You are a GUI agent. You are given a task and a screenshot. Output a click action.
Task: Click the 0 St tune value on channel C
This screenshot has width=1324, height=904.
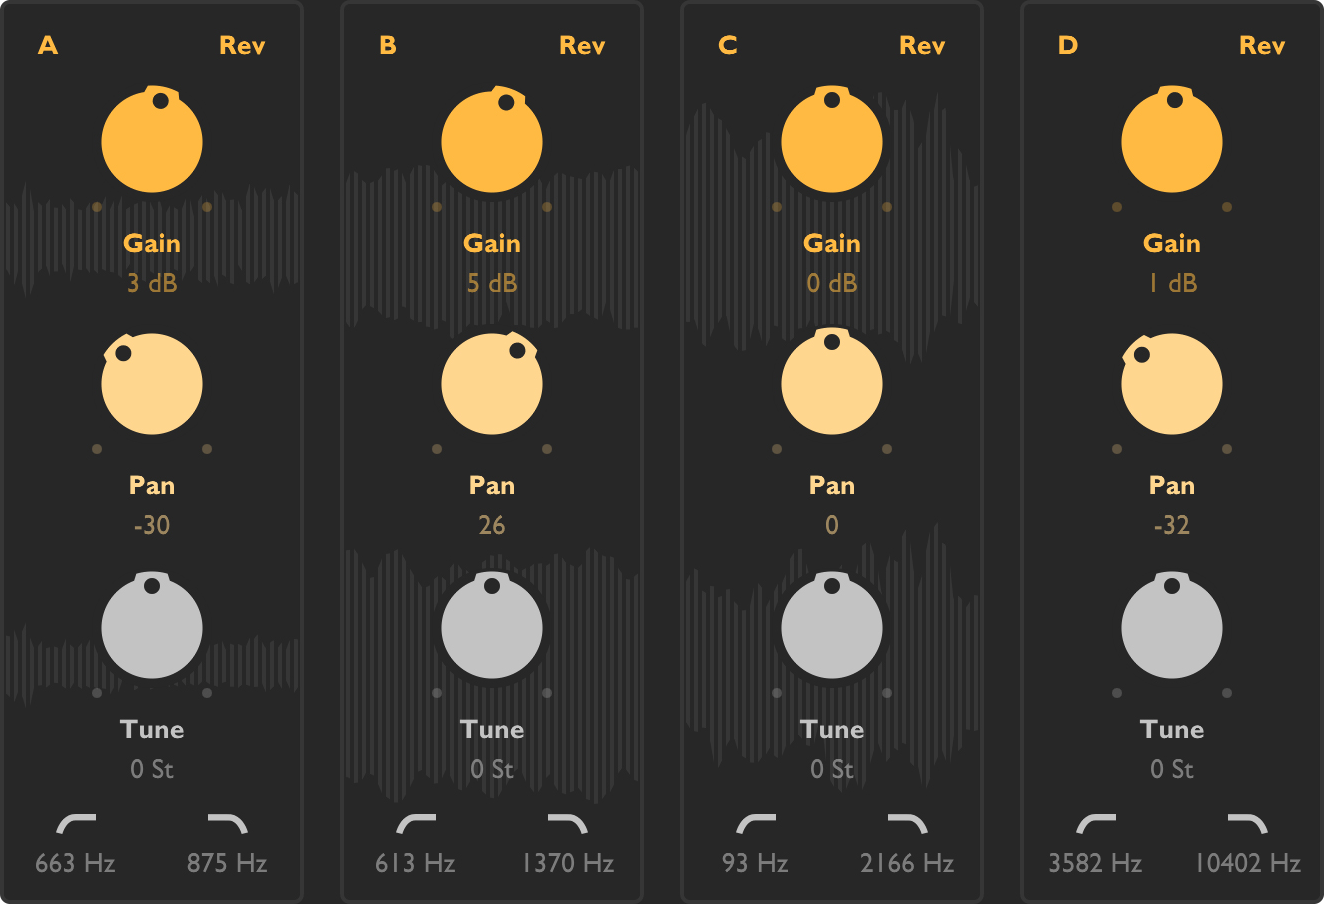832,770
